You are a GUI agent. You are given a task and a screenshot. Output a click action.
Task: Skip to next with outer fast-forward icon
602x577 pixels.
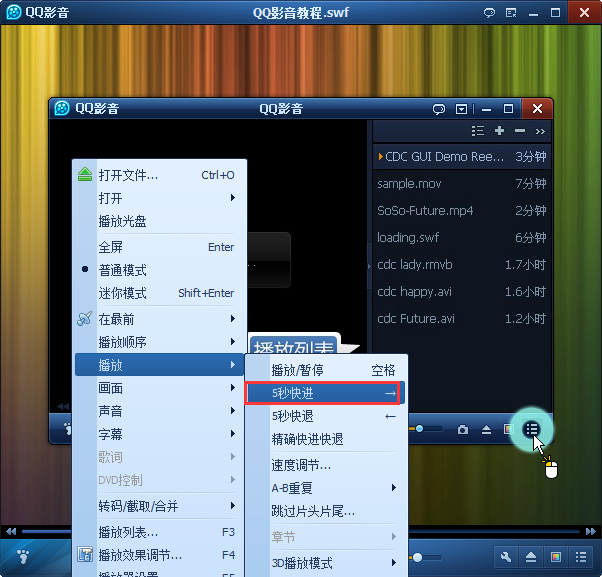[x=590, y=532]
